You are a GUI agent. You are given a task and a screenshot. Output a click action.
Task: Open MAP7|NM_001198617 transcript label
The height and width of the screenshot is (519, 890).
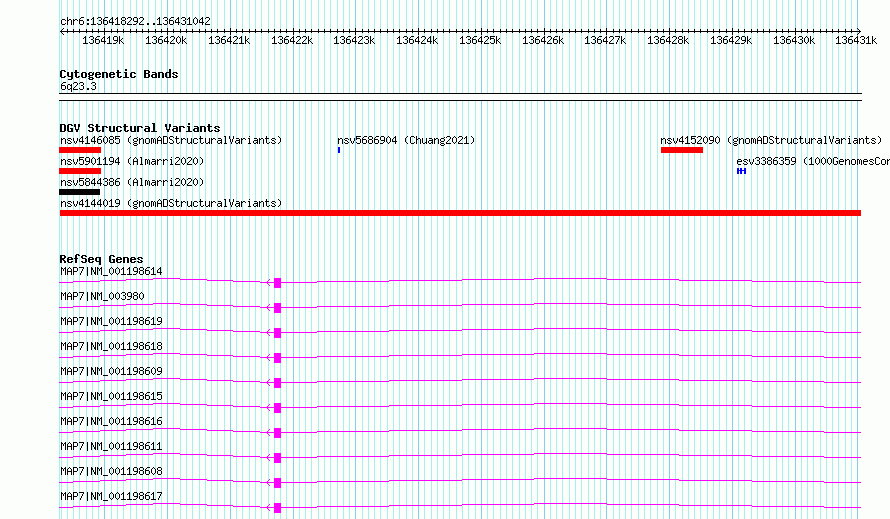(x=111, y=496)
